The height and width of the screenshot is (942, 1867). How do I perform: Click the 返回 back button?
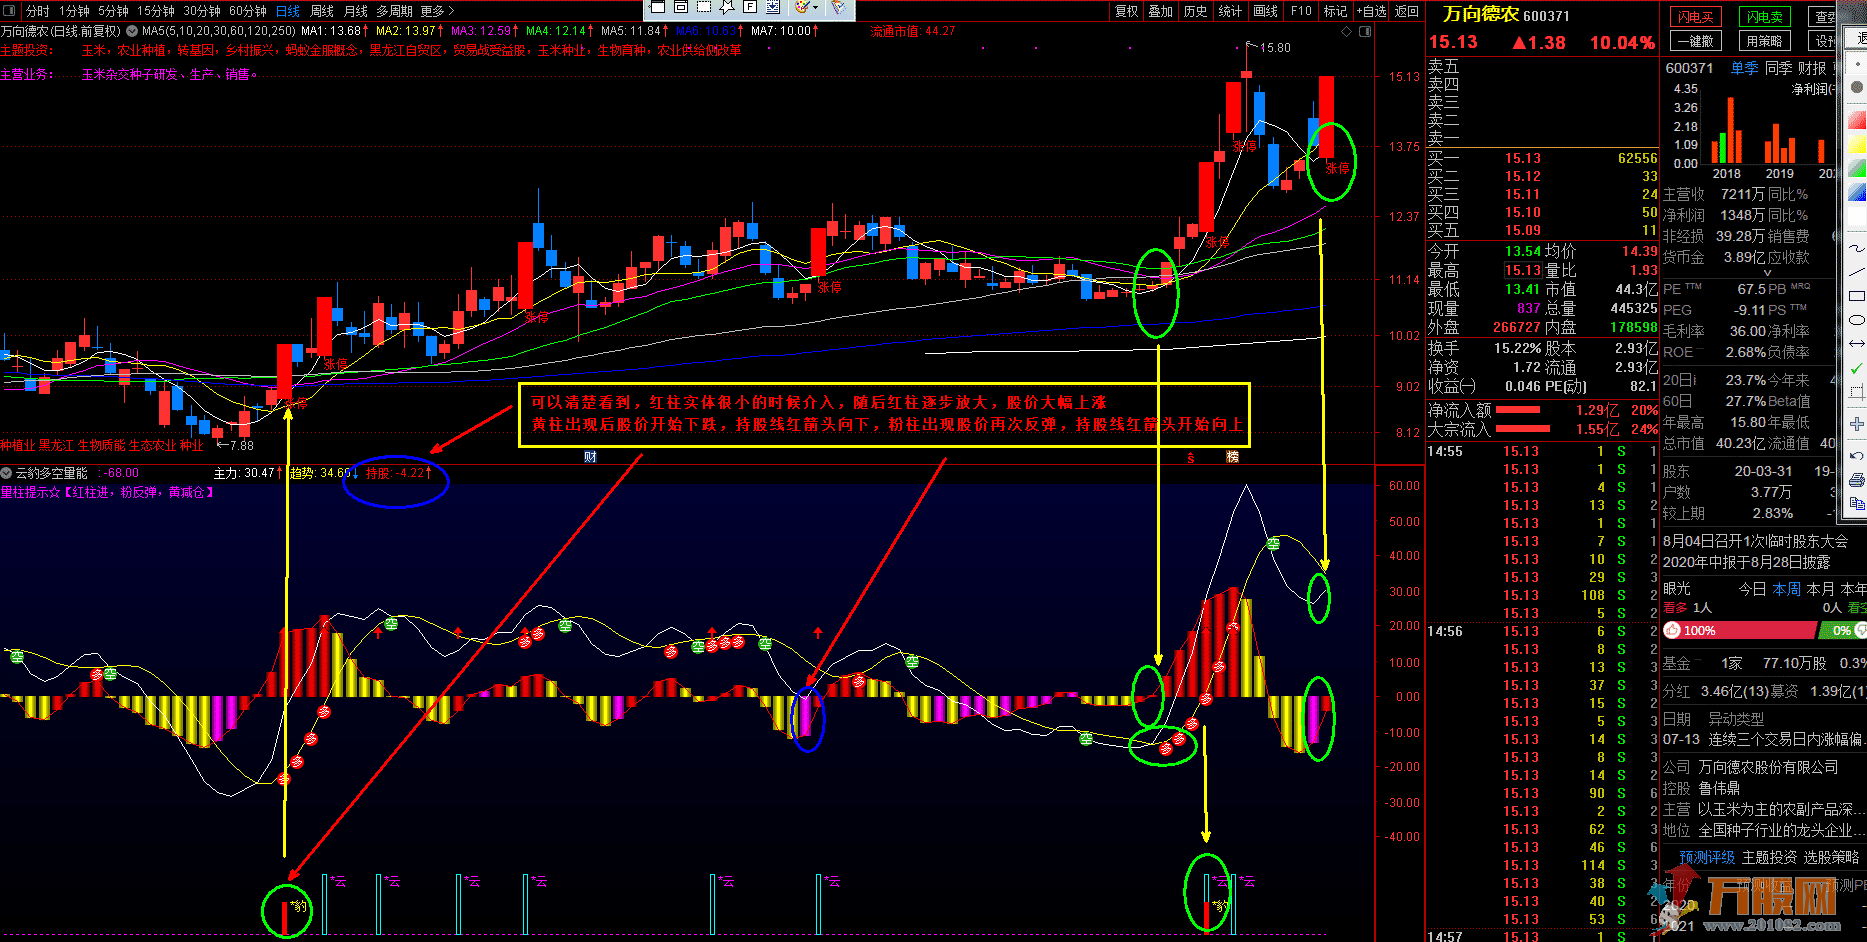pos(1407,11)
